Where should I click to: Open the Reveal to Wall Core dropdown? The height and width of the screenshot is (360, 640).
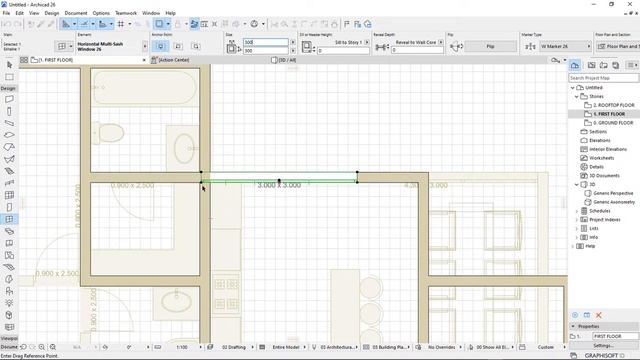(440, 42)
